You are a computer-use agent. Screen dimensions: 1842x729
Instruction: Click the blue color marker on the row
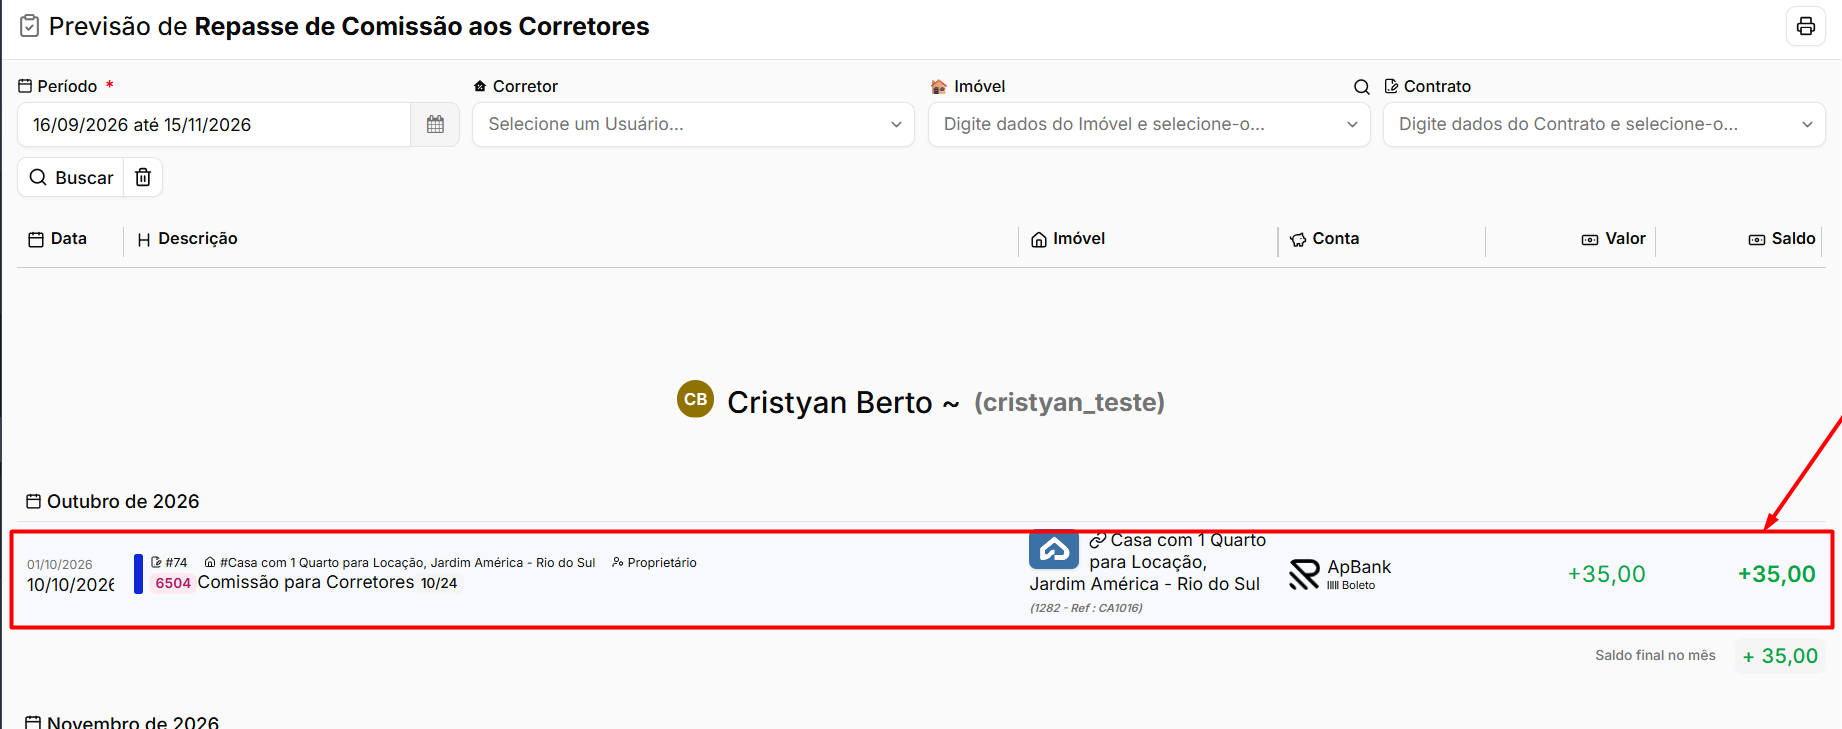click(138, 574)
